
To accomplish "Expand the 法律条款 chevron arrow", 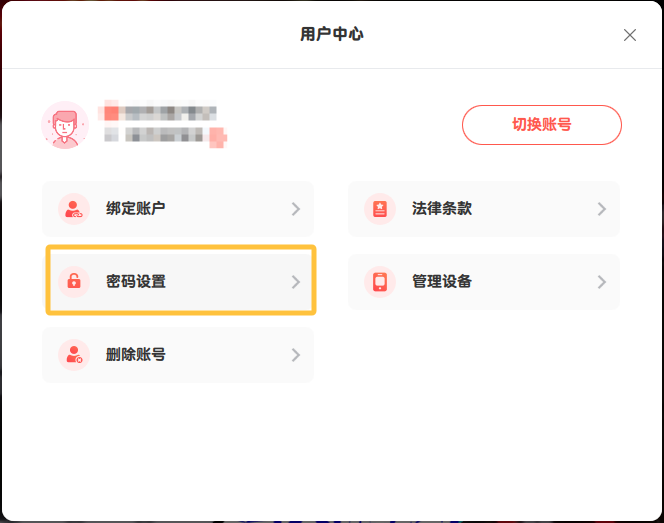I will click(x=602, y=209).
